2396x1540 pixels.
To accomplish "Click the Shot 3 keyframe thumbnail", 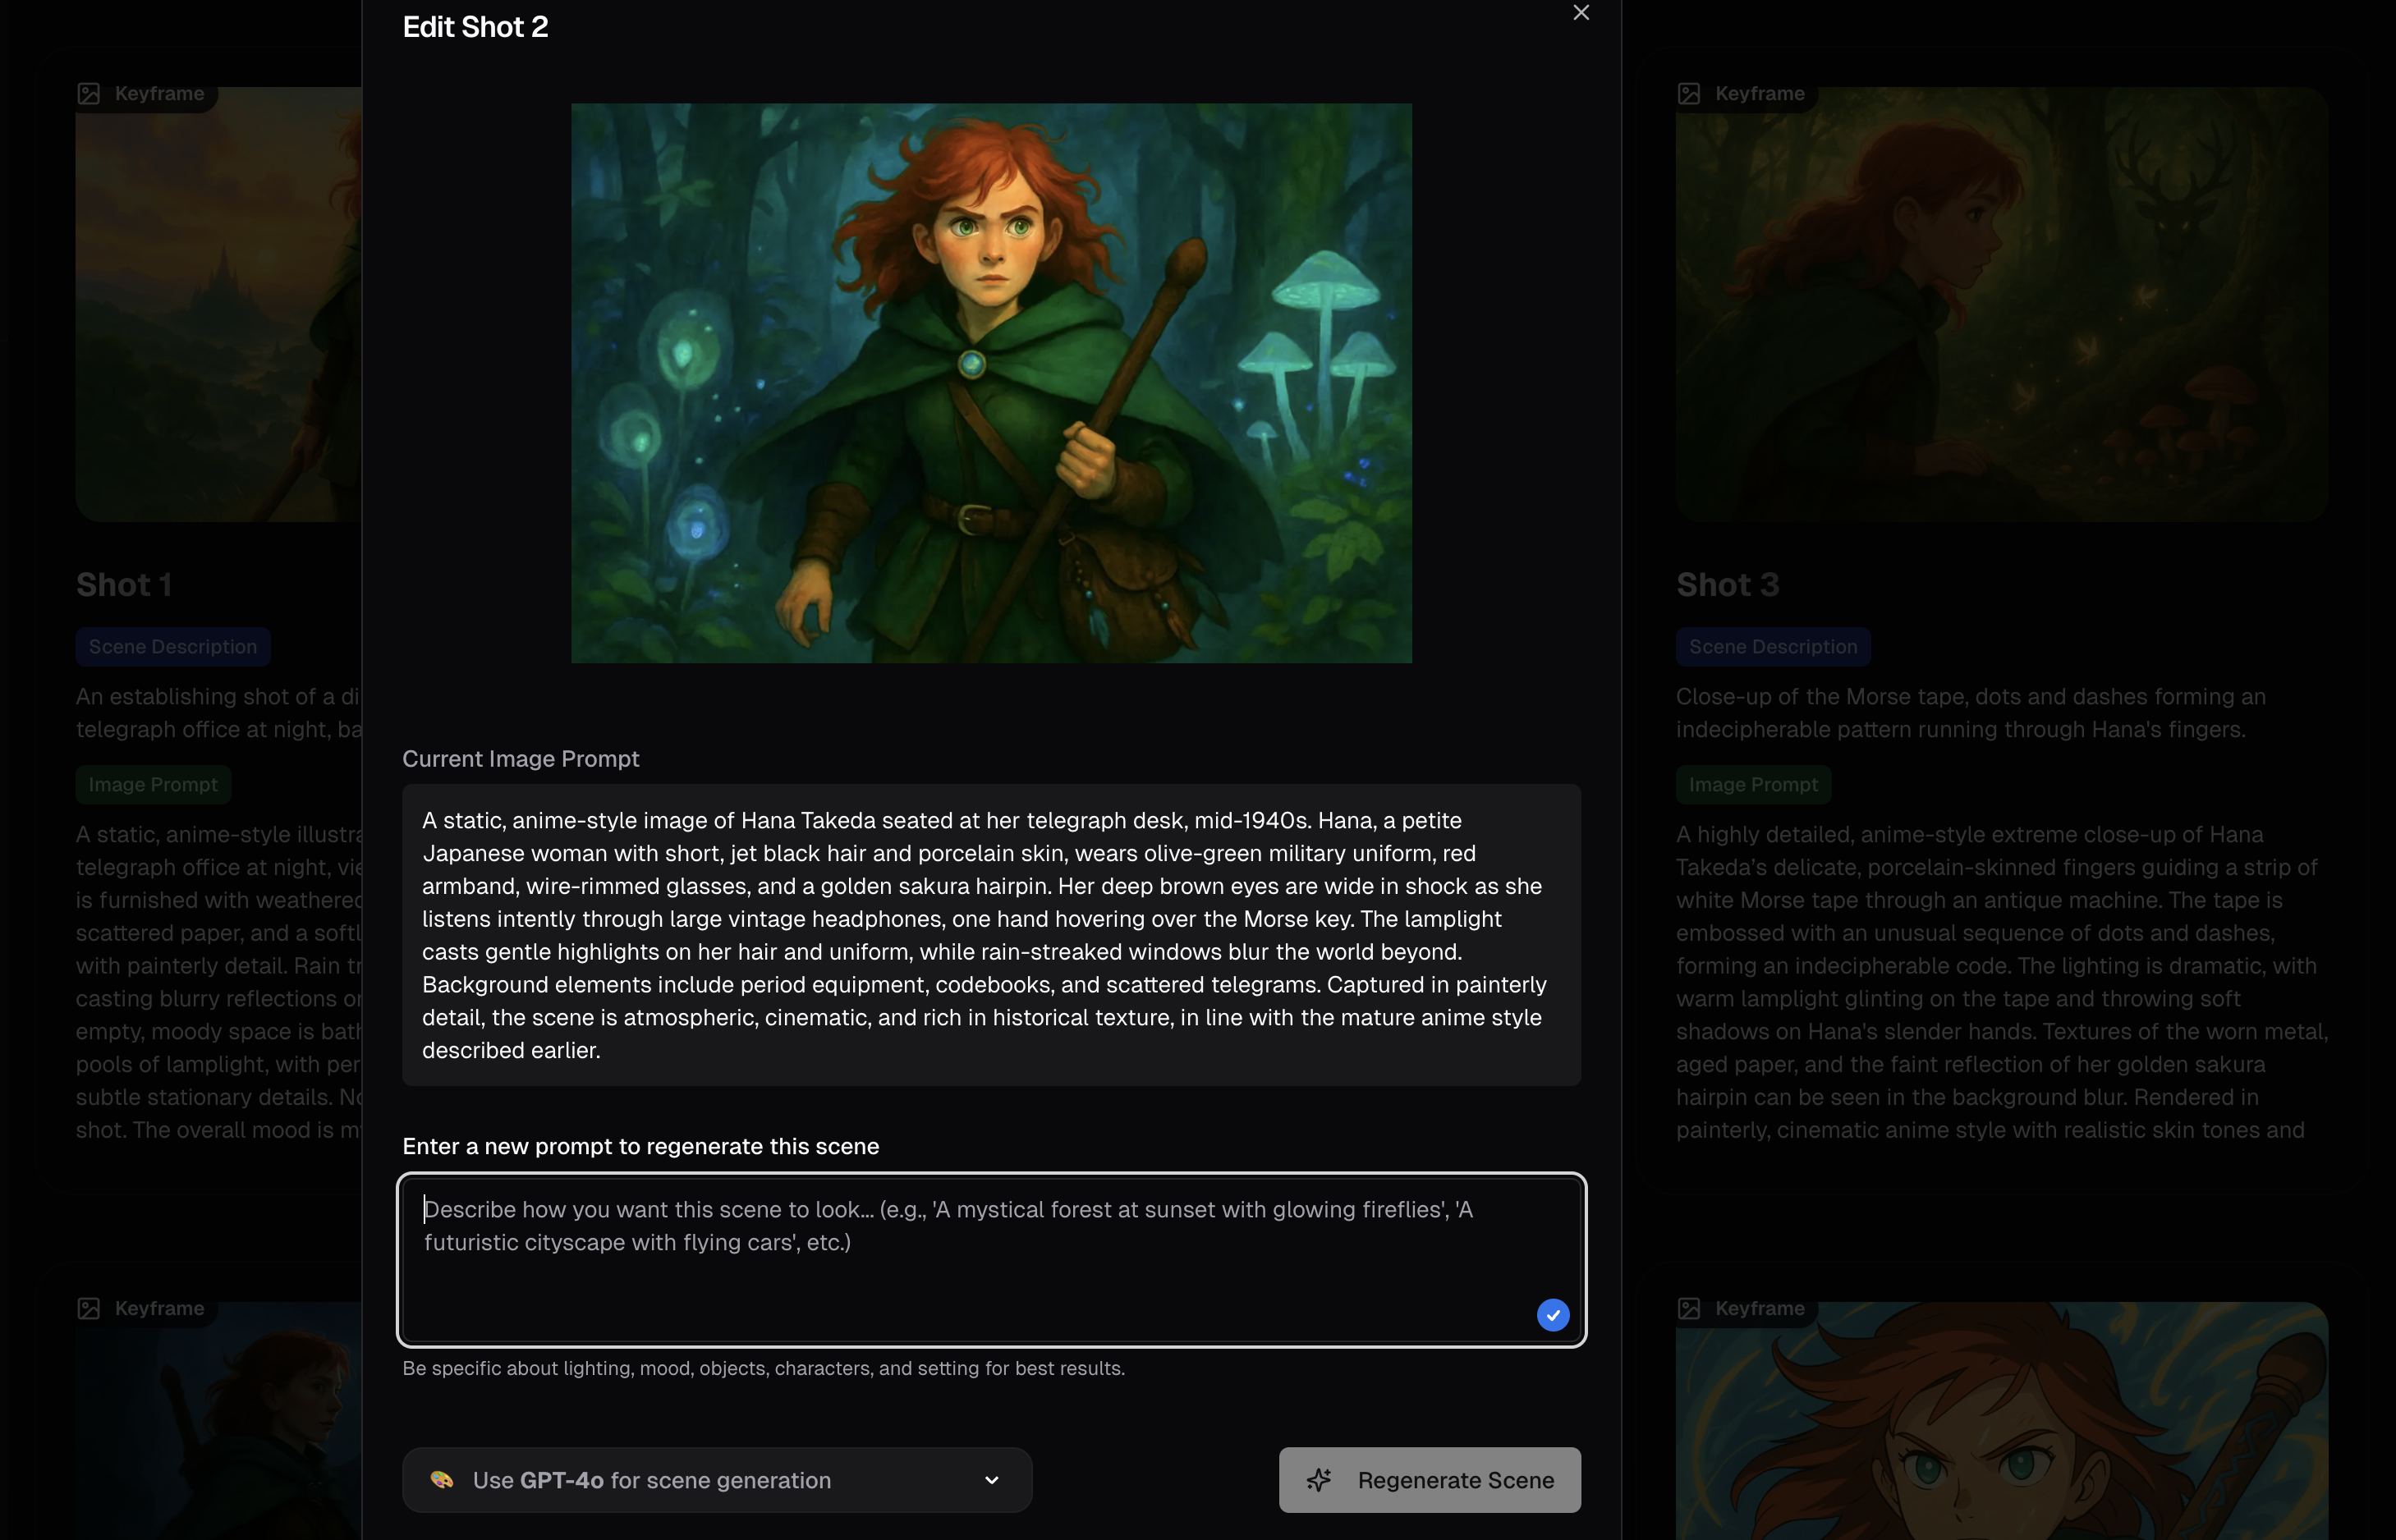I will pos(2002,304).
